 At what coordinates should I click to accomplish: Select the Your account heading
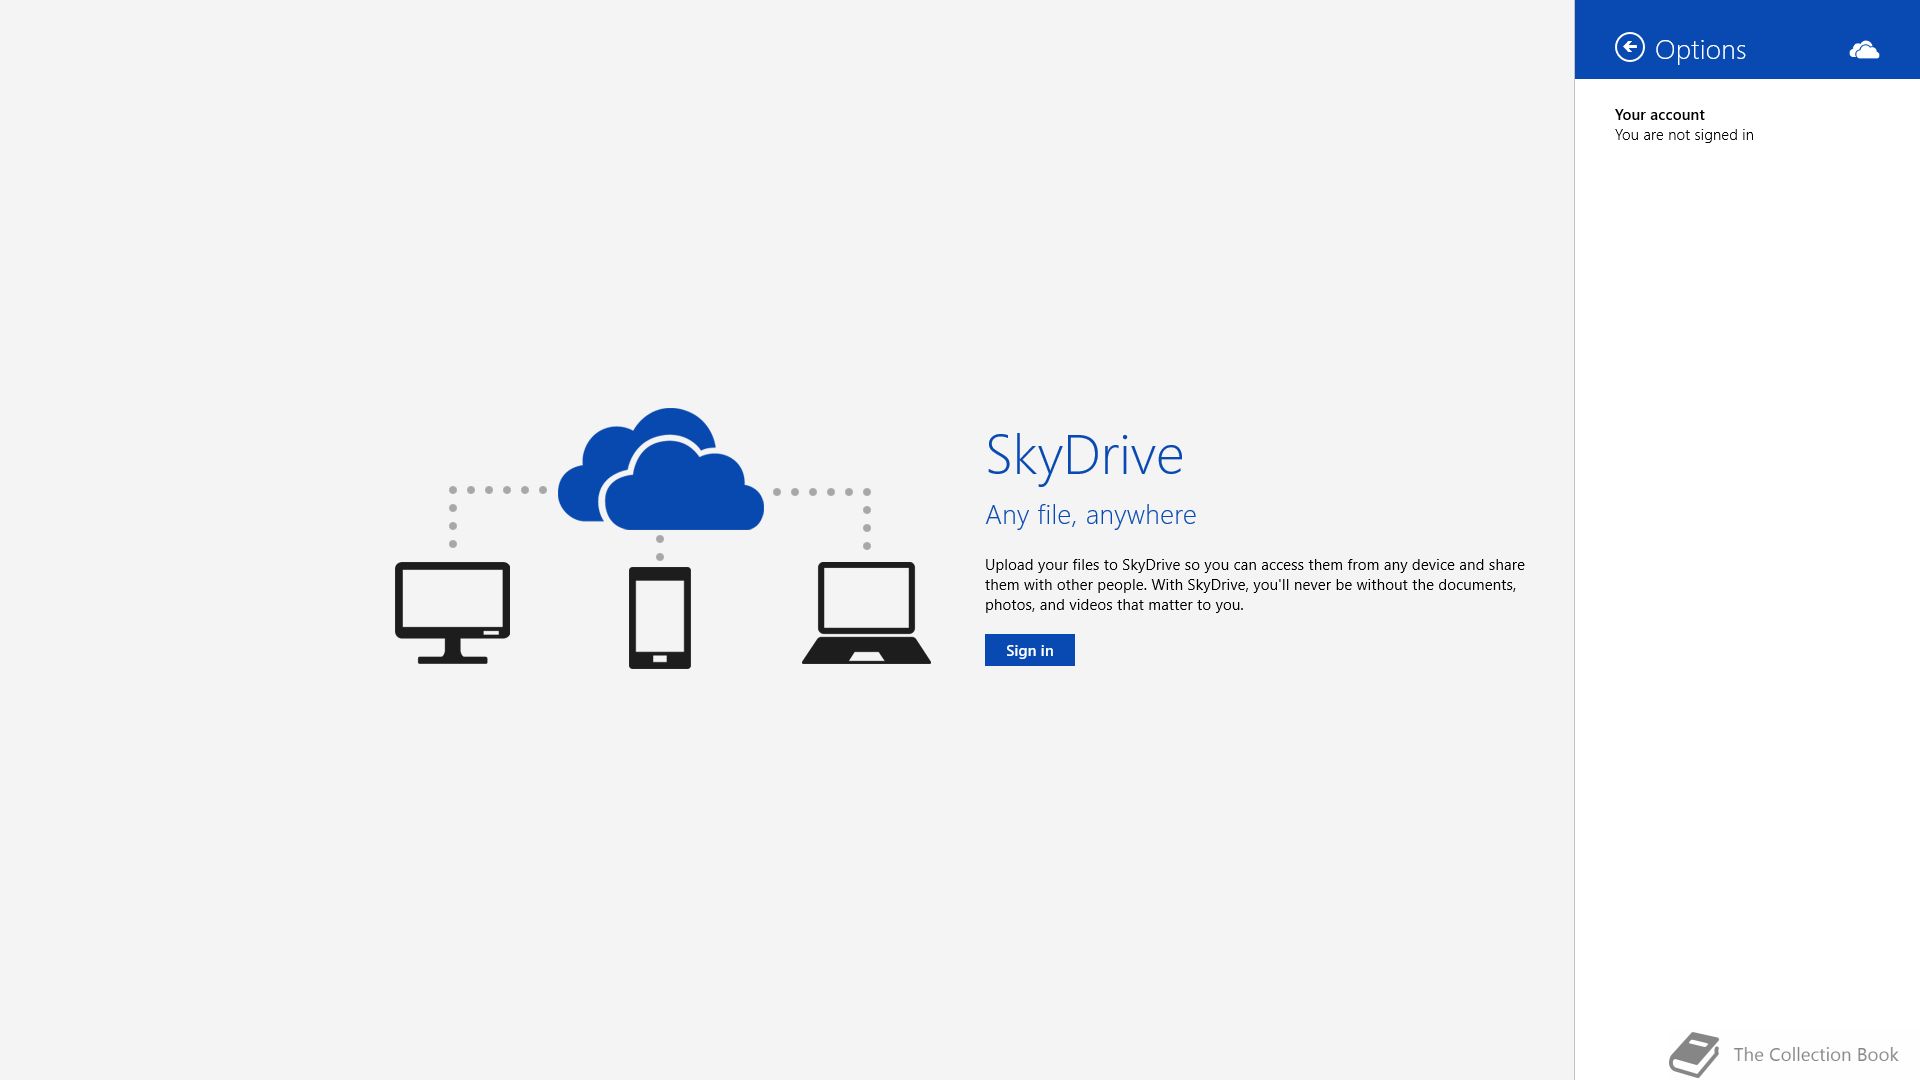tap(1659, 115)
